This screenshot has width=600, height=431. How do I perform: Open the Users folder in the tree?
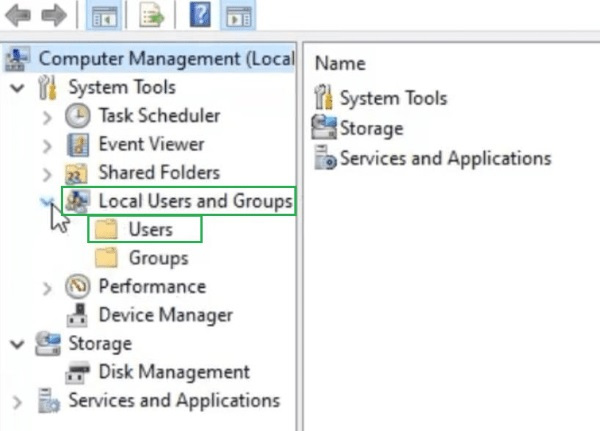coord(150,230)
